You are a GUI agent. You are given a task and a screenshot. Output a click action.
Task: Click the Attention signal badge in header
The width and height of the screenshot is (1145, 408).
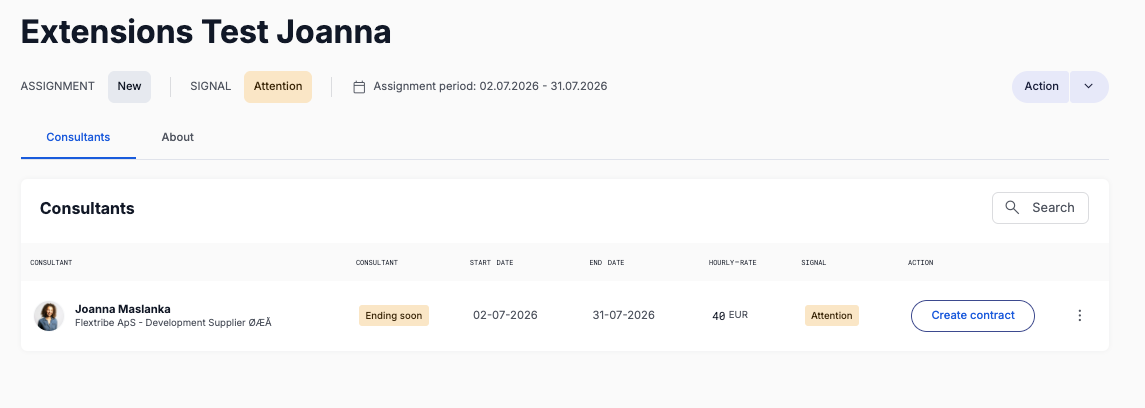[277, 87]
